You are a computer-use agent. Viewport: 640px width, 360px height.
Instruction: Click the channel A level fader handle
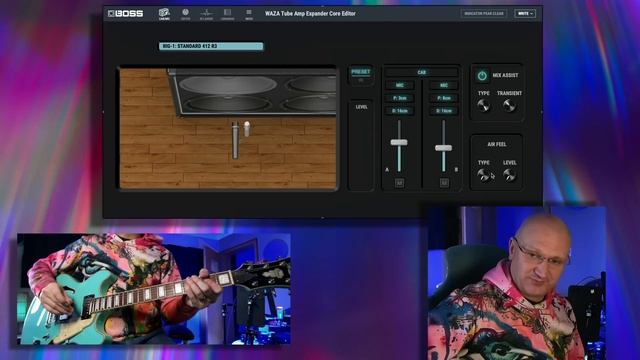399,142
